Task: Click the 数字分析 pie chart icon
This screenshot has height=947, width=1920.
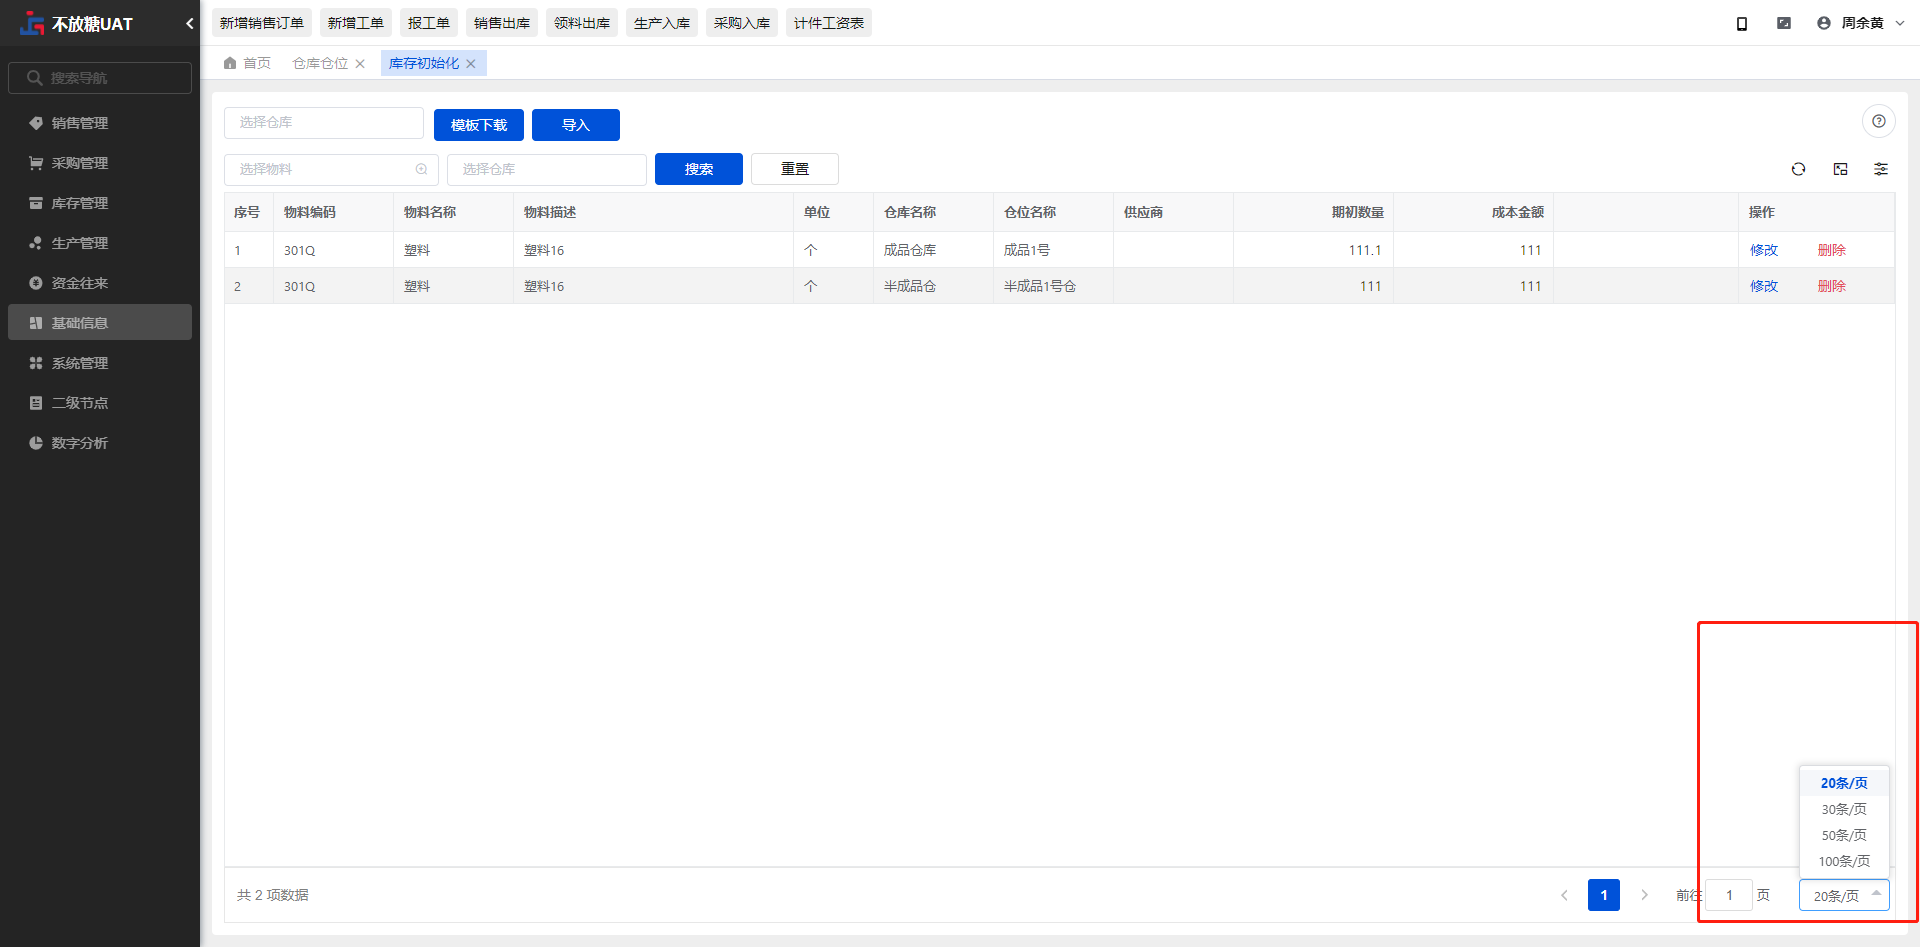Action: point(36,443)
